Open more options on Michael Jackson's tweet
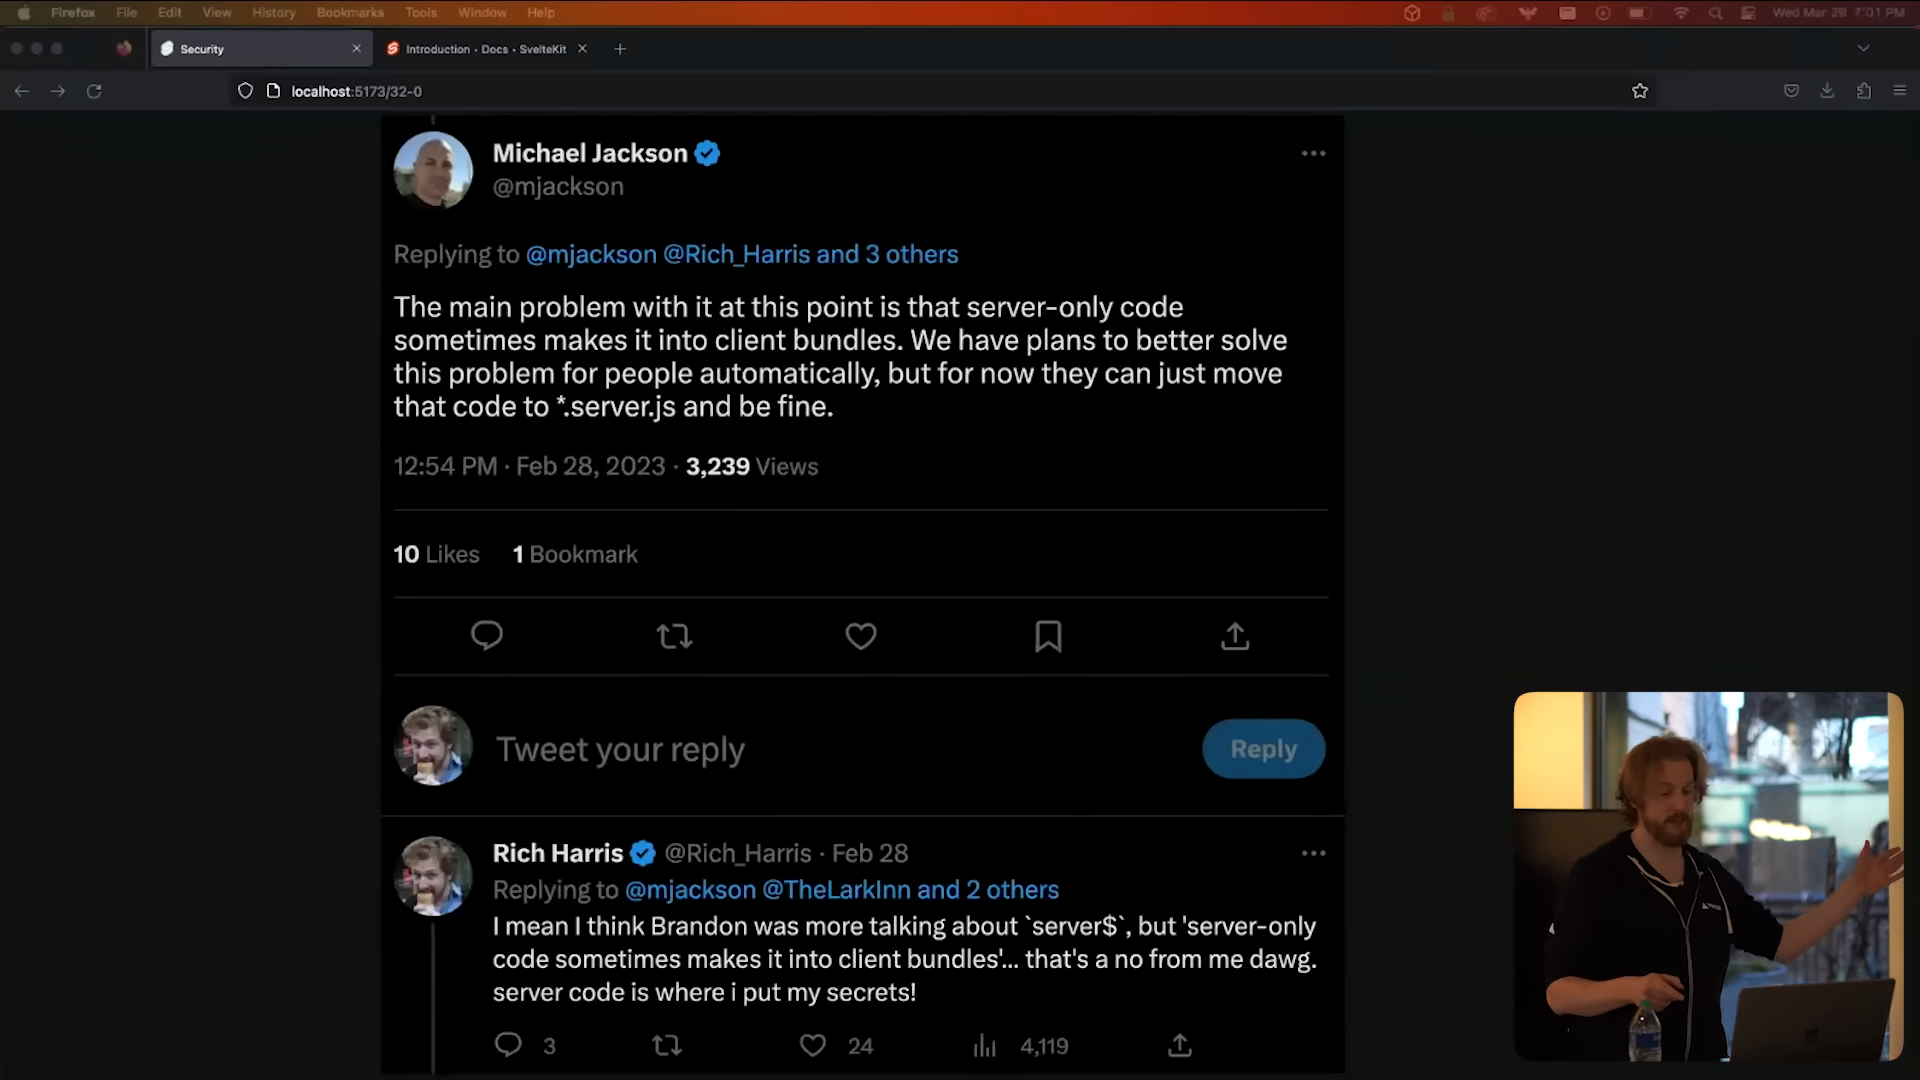The height and width of the screenshot is (1080, 1920). pos(1313,154)
